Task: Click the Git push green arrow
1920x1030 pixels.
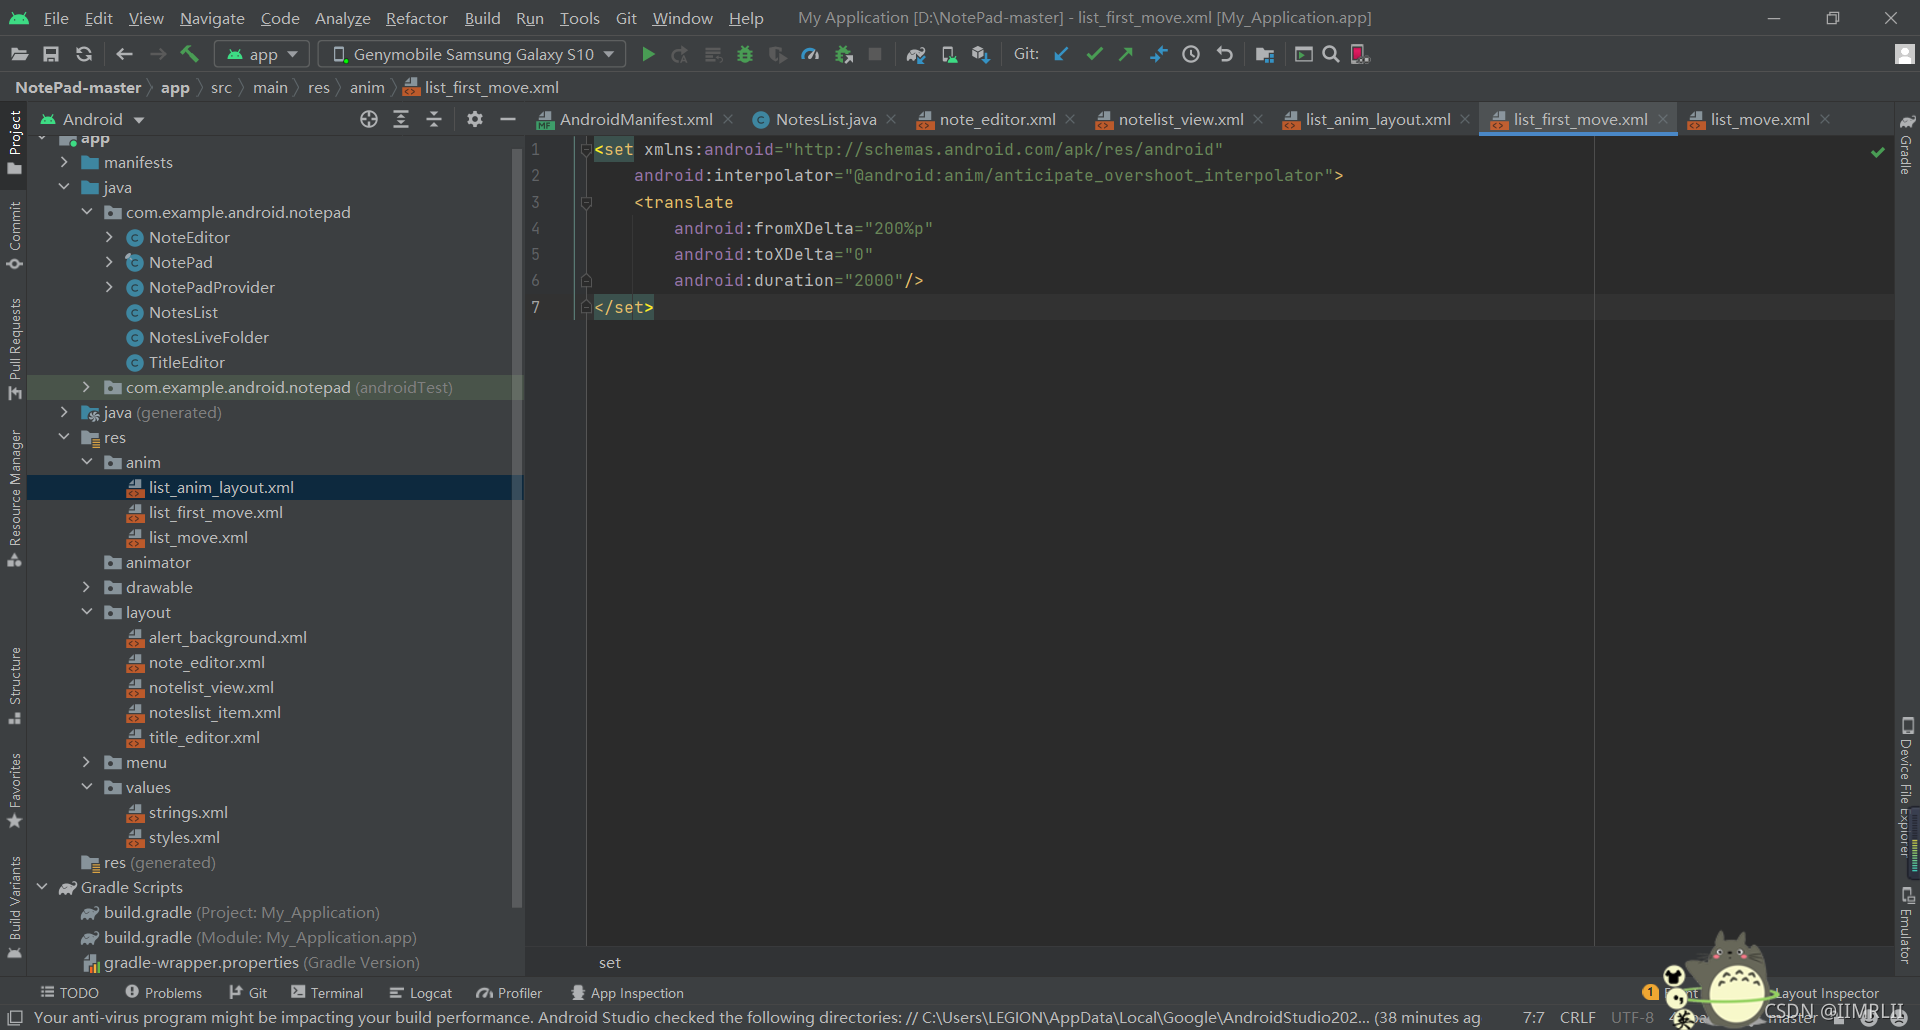Action: (x=1126, y=54)
